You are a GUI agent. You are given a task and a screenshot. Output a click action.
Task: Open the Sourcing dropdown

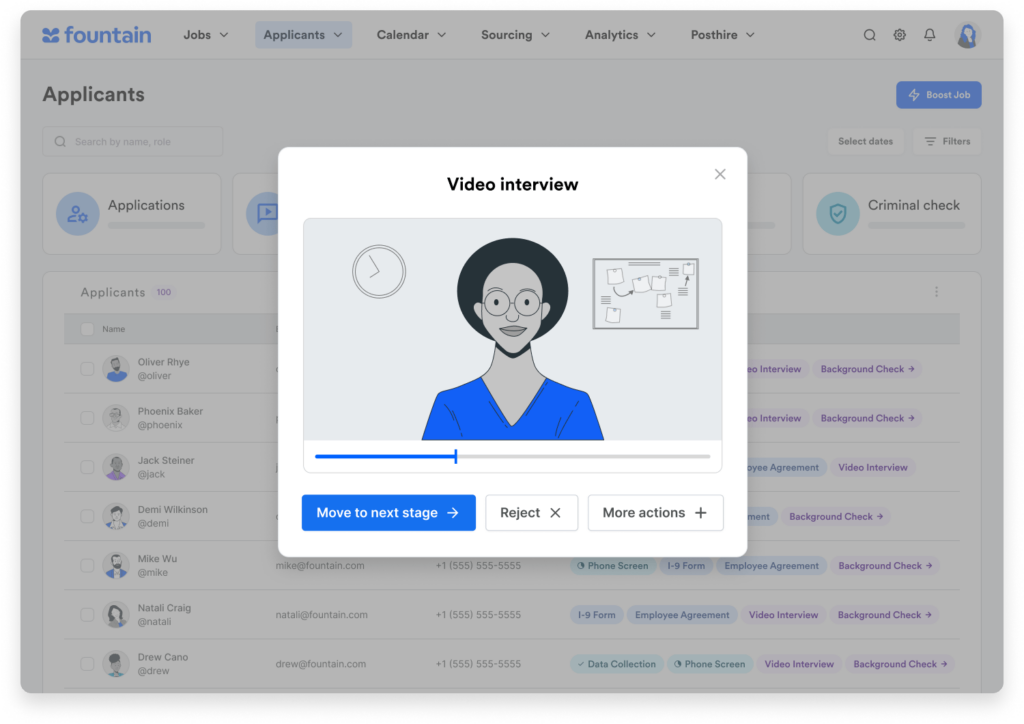coord(514,34)
